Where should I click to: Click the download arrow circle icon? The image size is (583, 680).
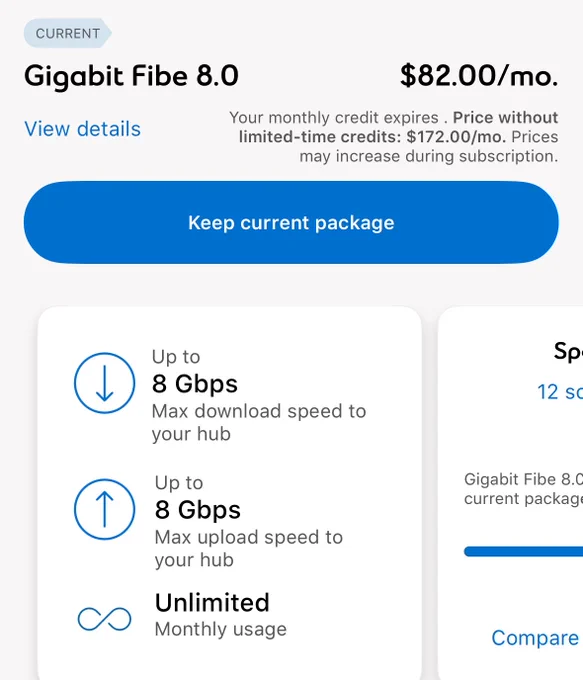tap(105, 383)
